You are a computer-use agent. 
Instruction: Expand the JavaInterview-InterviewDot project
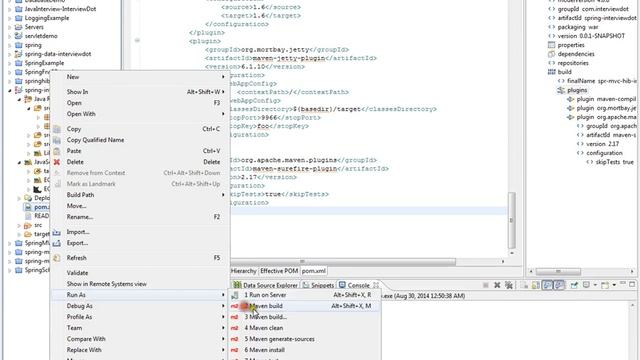pos(10,9)
